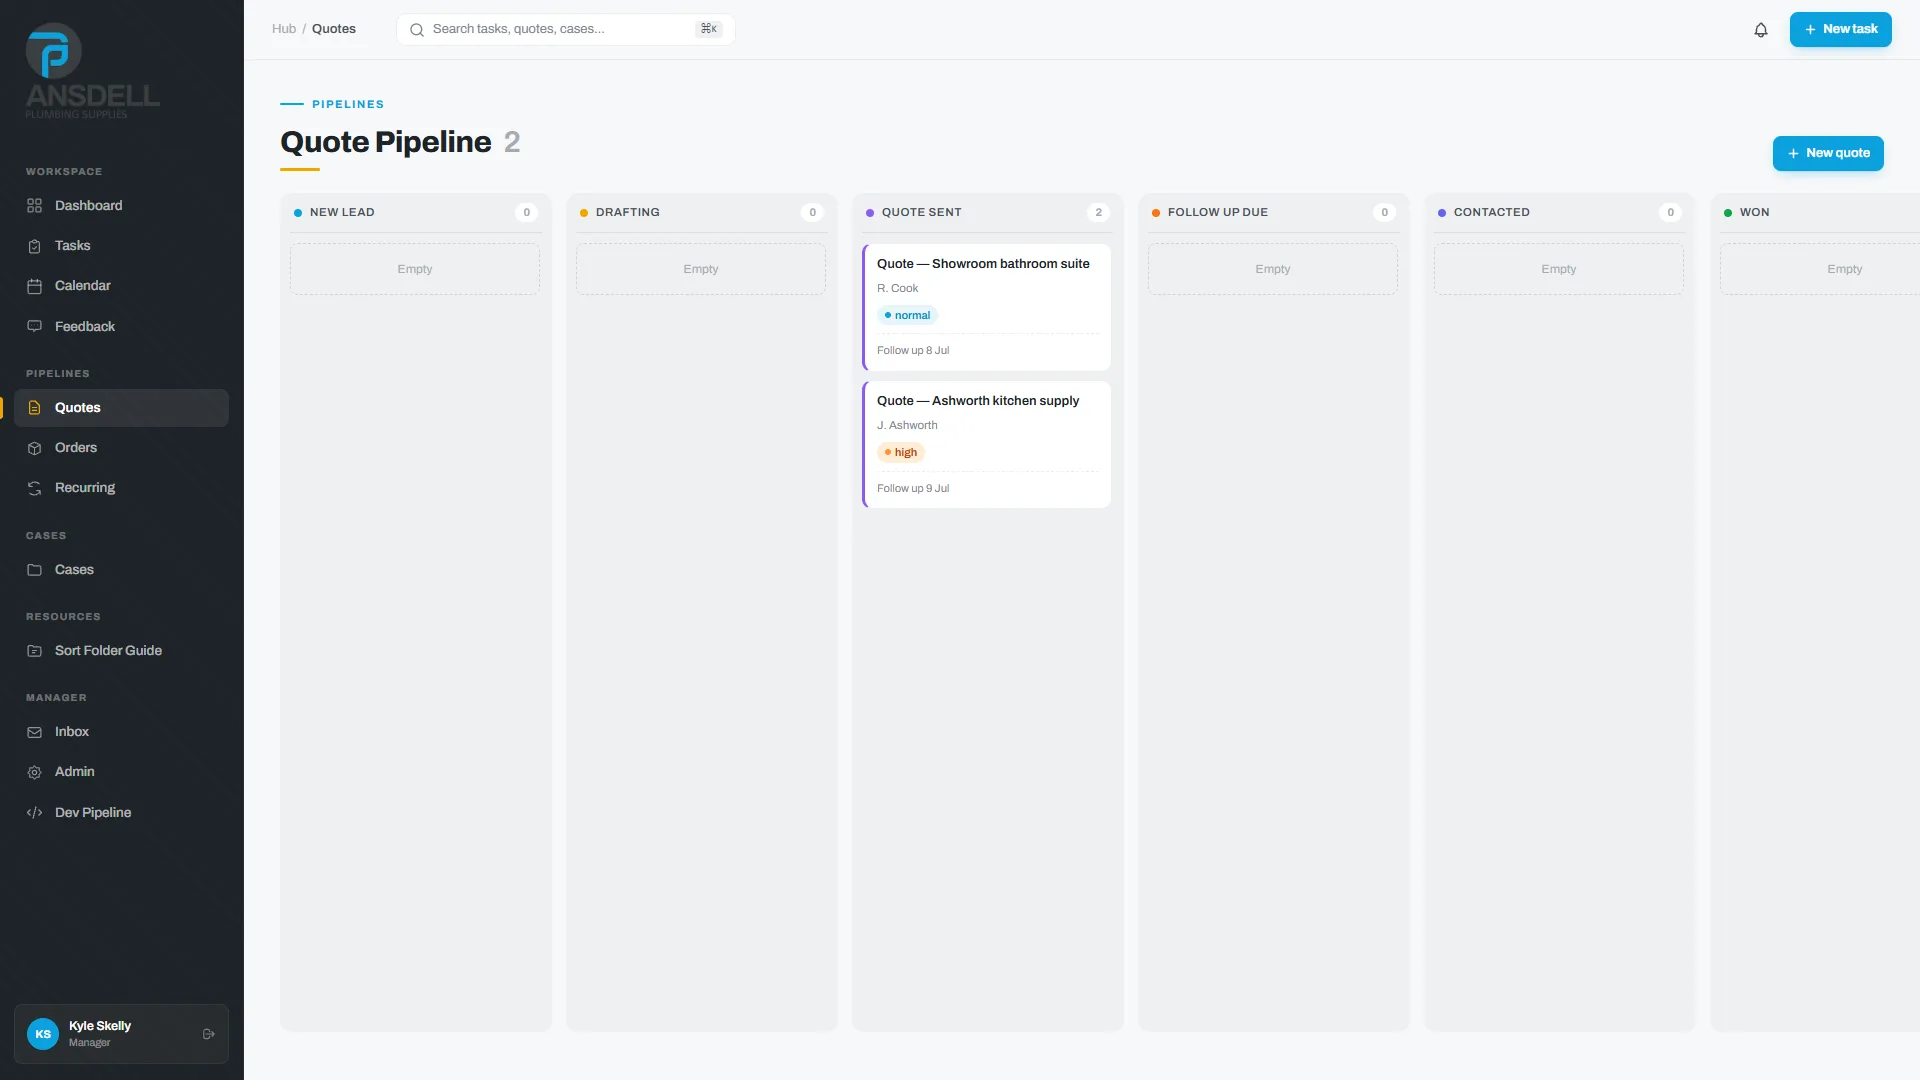Click the Ansdell logo icon
The height and width of the screenshot is (1080, 1920).
tap(54, 51)
